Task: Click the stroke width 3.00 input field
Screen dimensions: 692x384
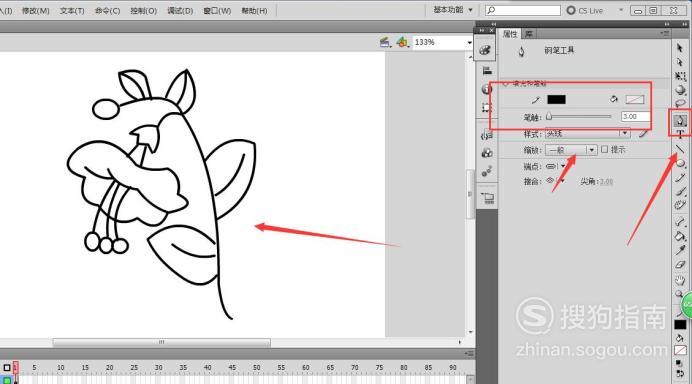Action: [635, 117]
